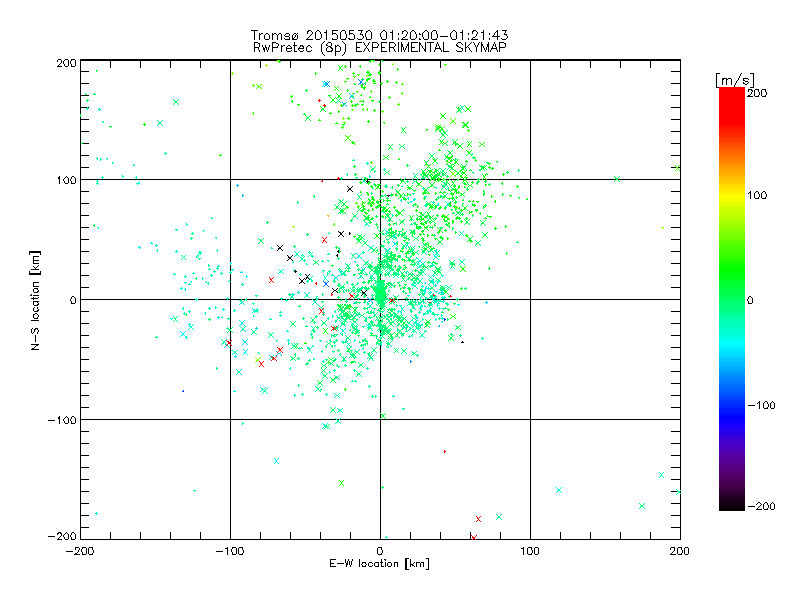Image resolution: width=800 pixels, height=600 pixels.
Task: Click the colorbar label '200' at top
Action: [757, 93]
